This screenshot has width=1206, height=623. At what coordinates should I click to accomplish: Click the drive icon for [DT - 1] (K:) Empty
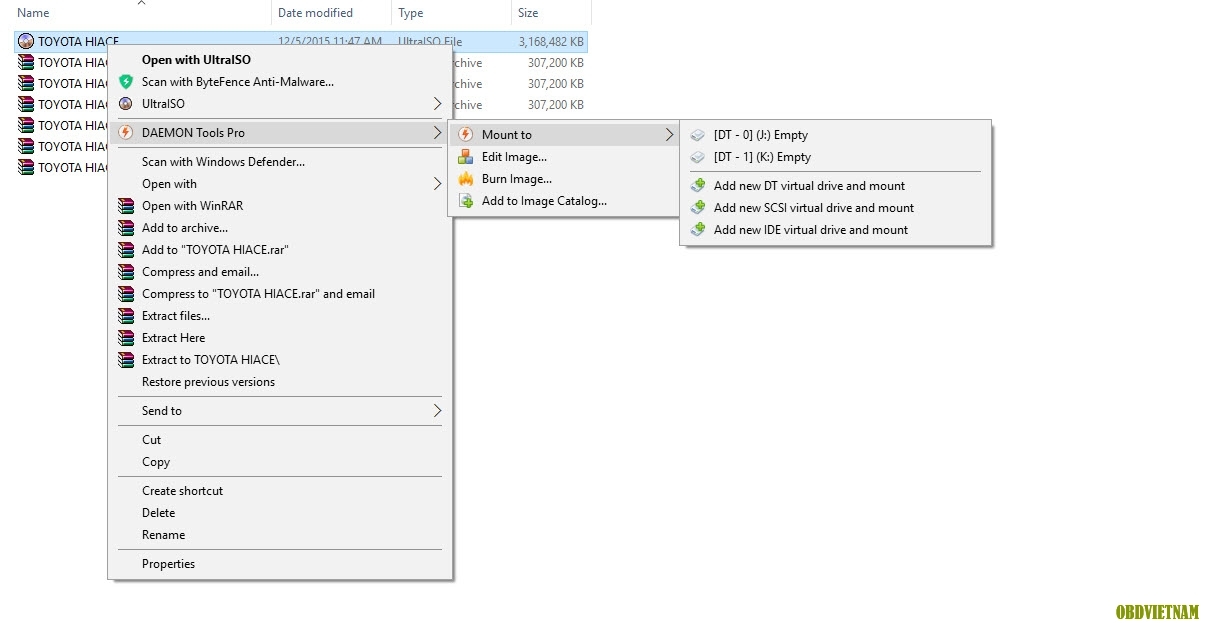pyautogui.click(x=698, y=157)
